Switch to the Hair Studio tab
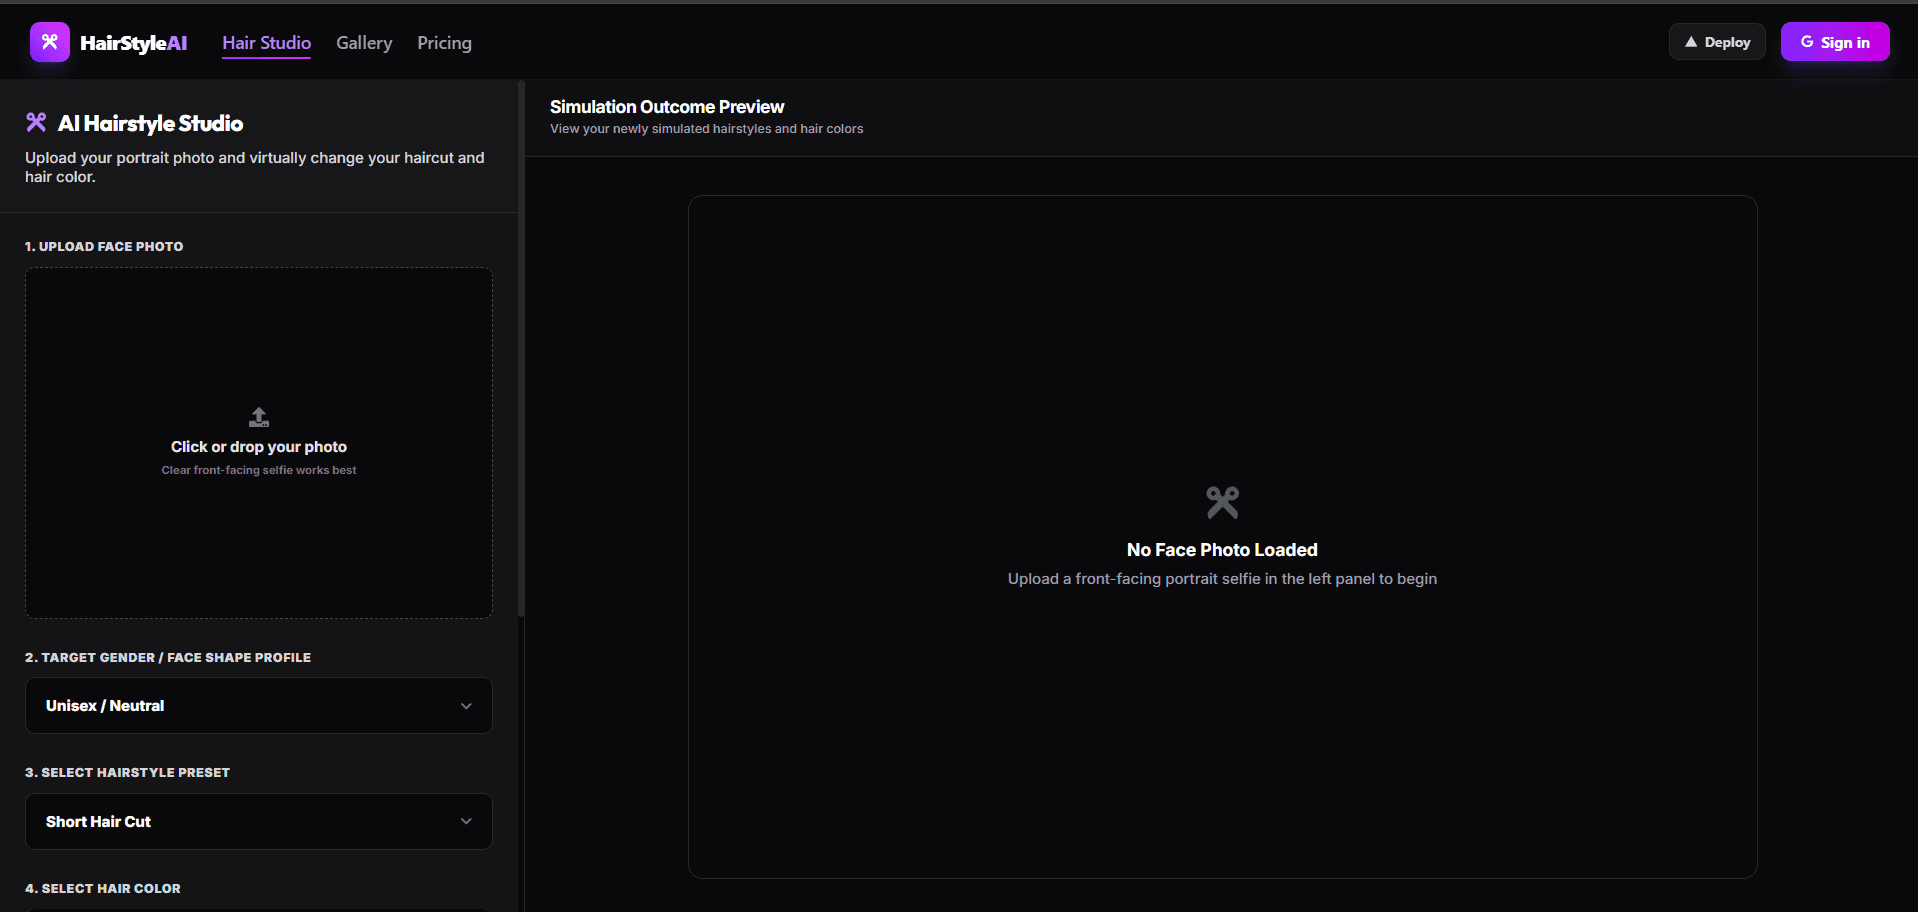 [266, 43]
